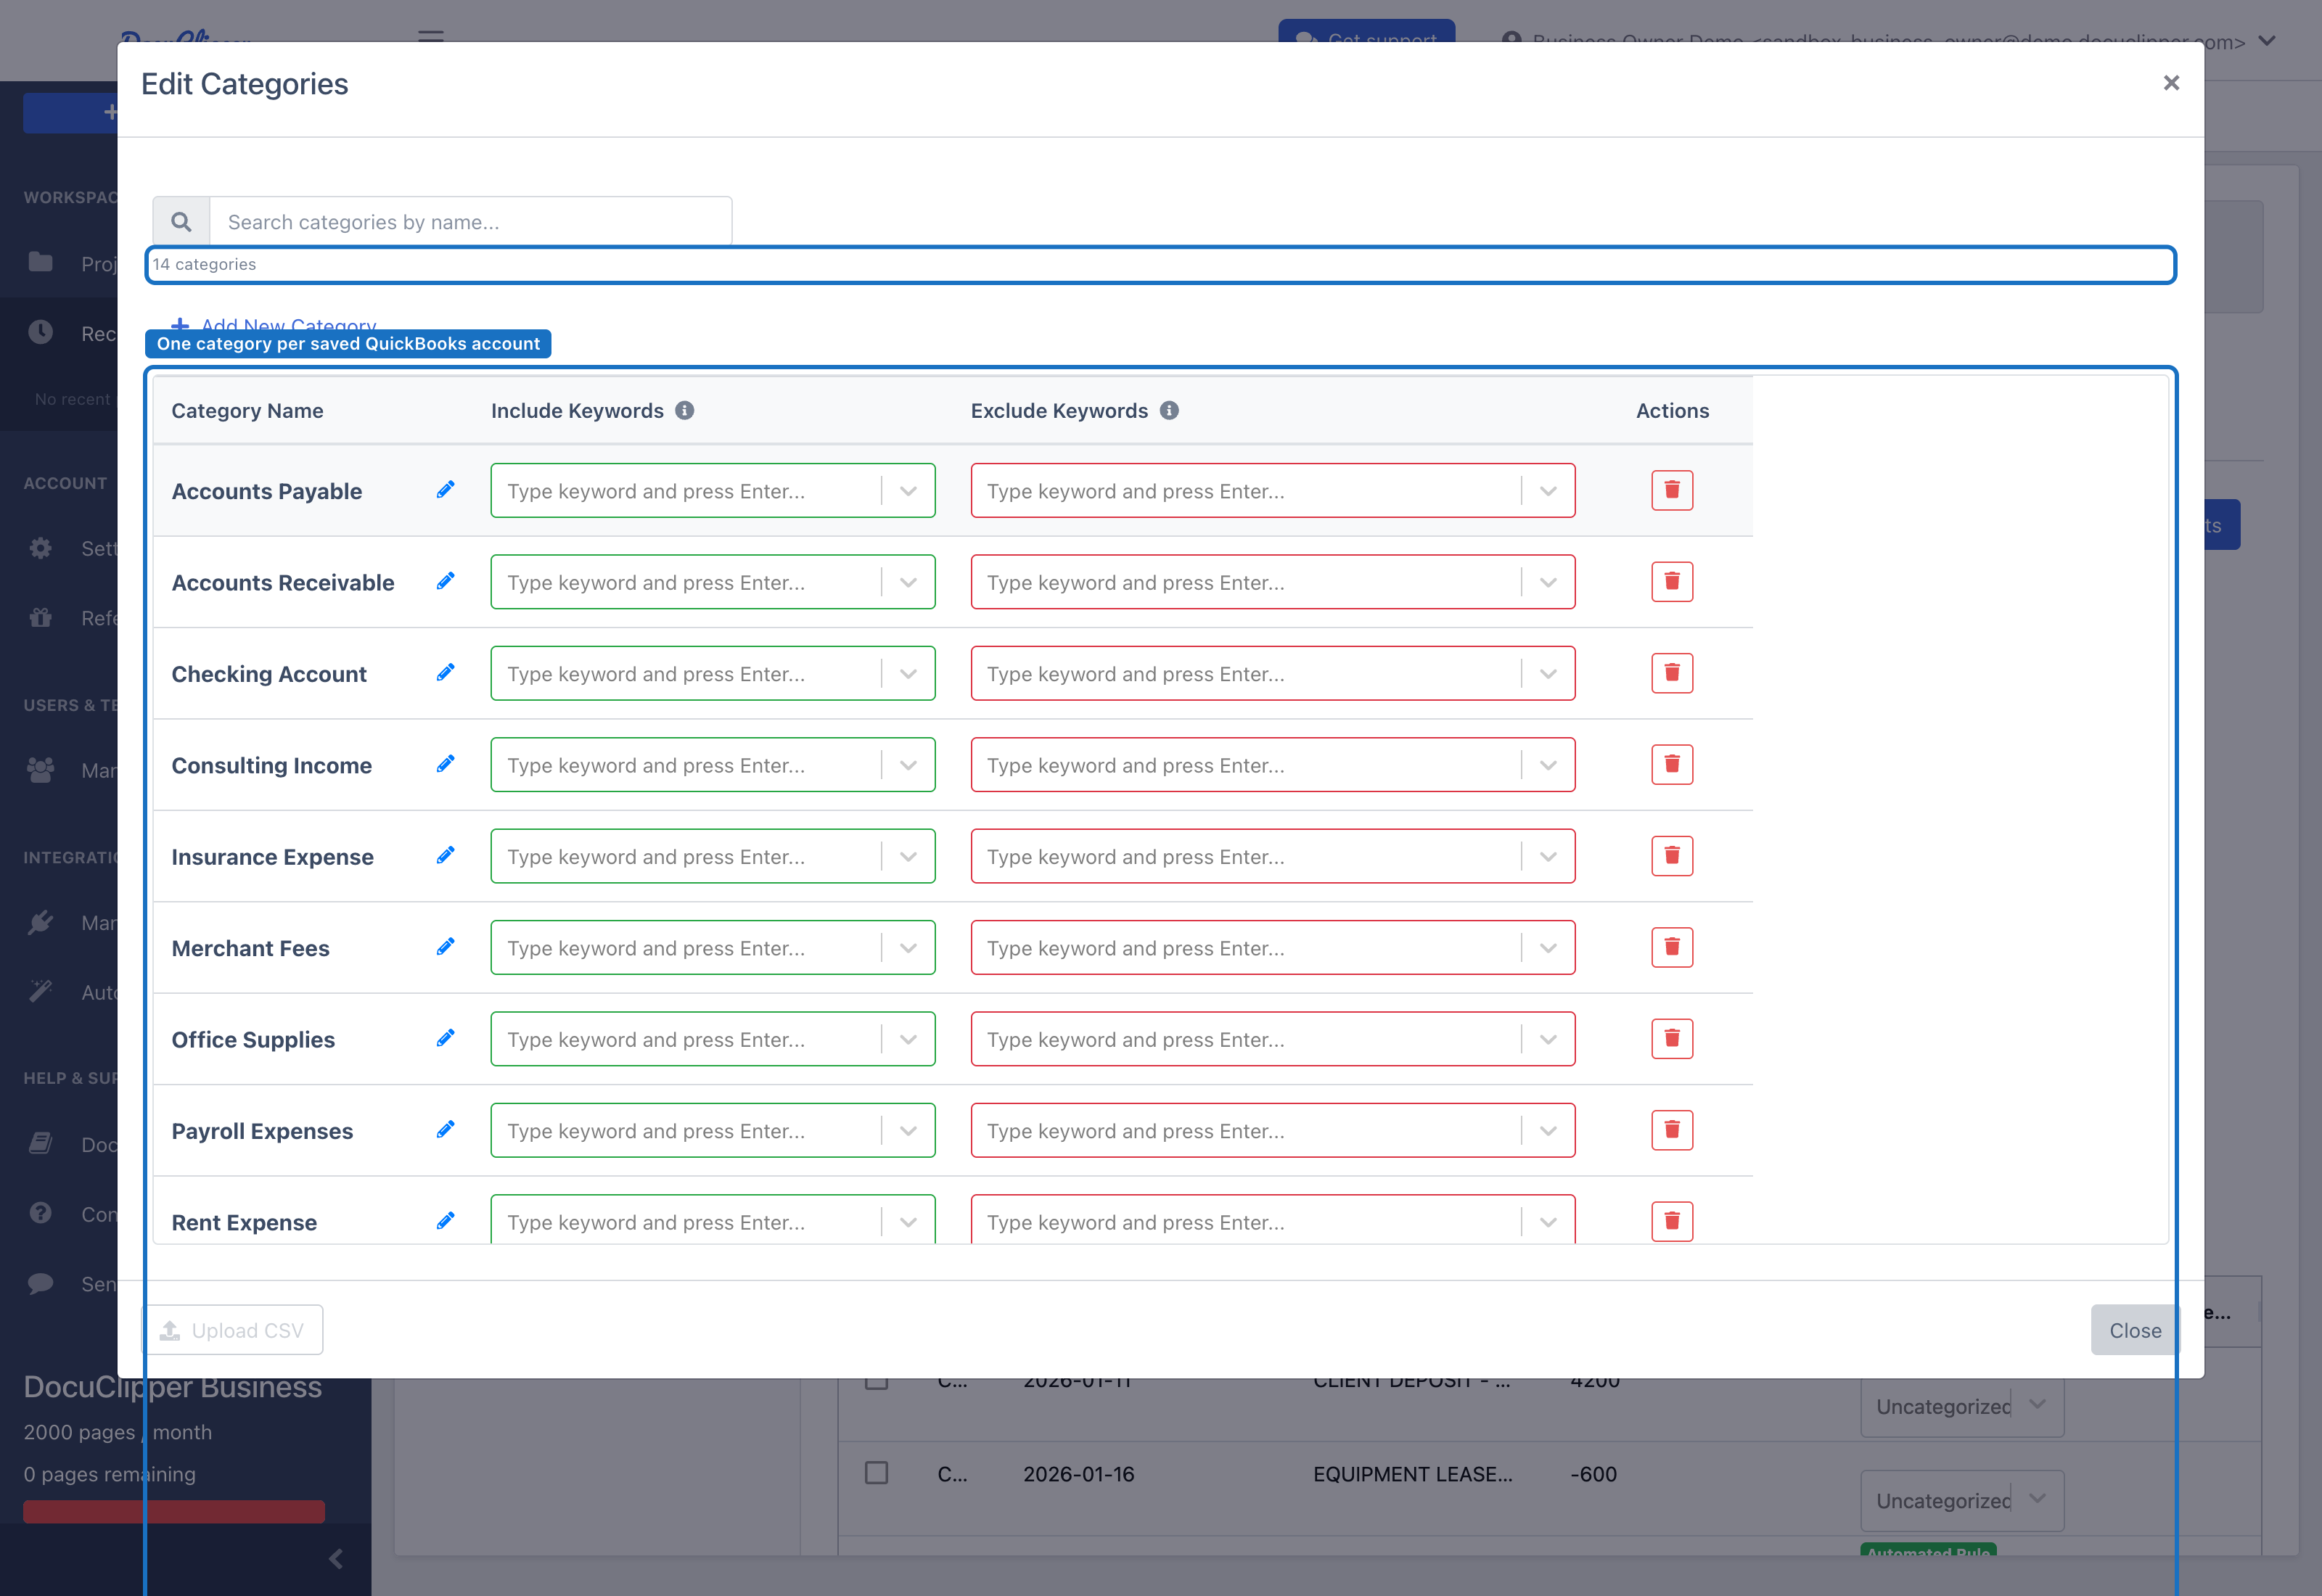The width and height of the screenshot is (2322, 1596).
Task: Edit the Merchant Fees category name
Action: click(x=445, y=947)
